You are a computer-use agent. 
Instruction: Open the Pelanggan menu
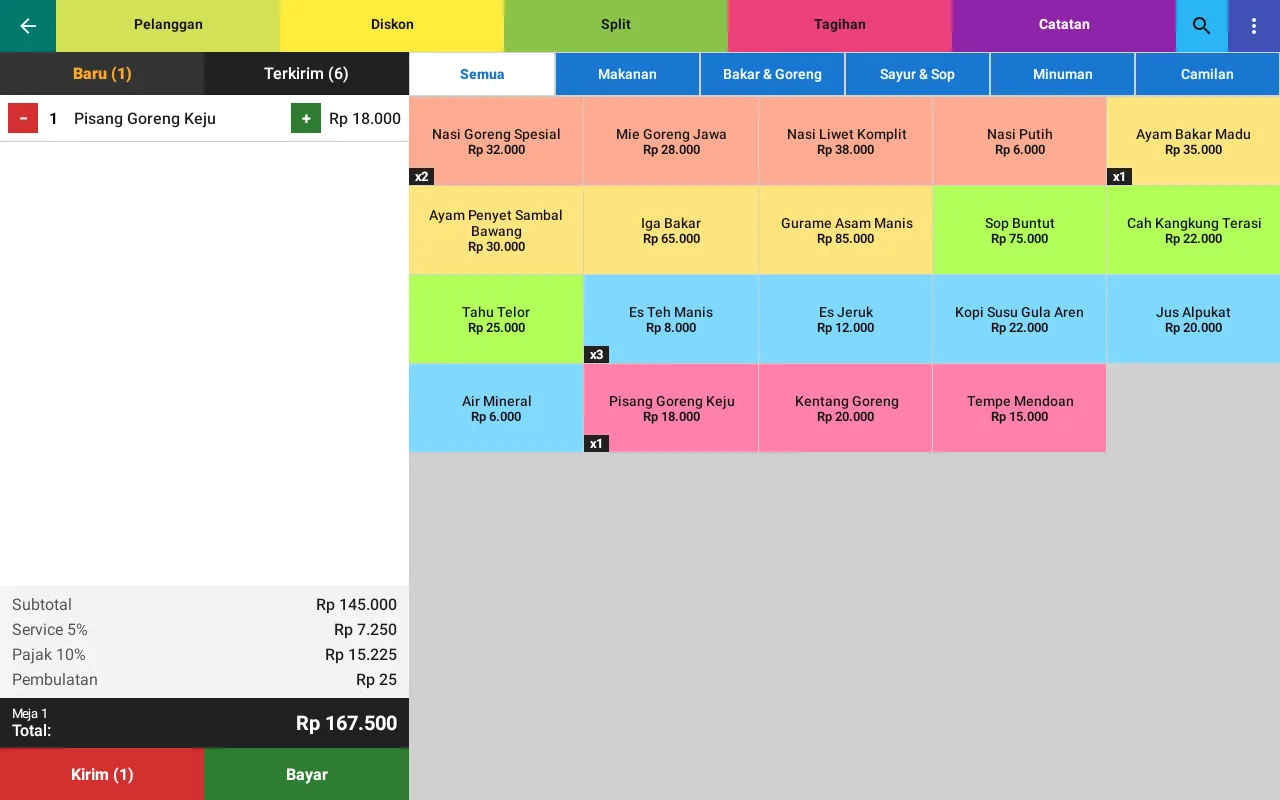coord(168,26)
